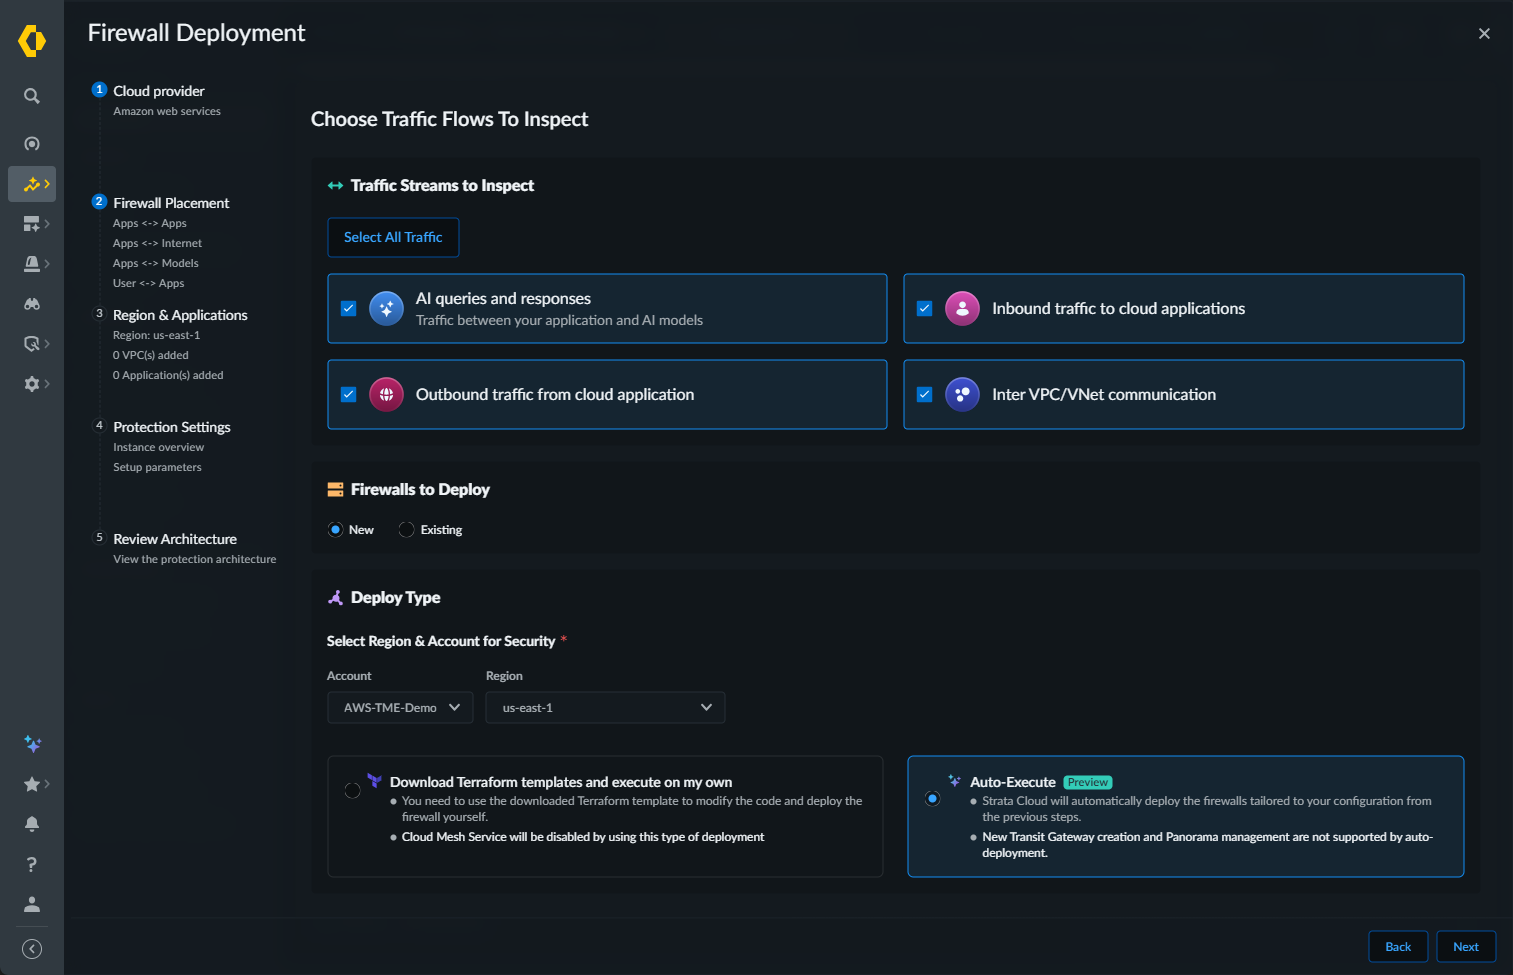Image resolution: width=1513 pixels, height=975 pixels.
Task: Uncheck AI queries and responses checkbox
Action: (349, 308)
